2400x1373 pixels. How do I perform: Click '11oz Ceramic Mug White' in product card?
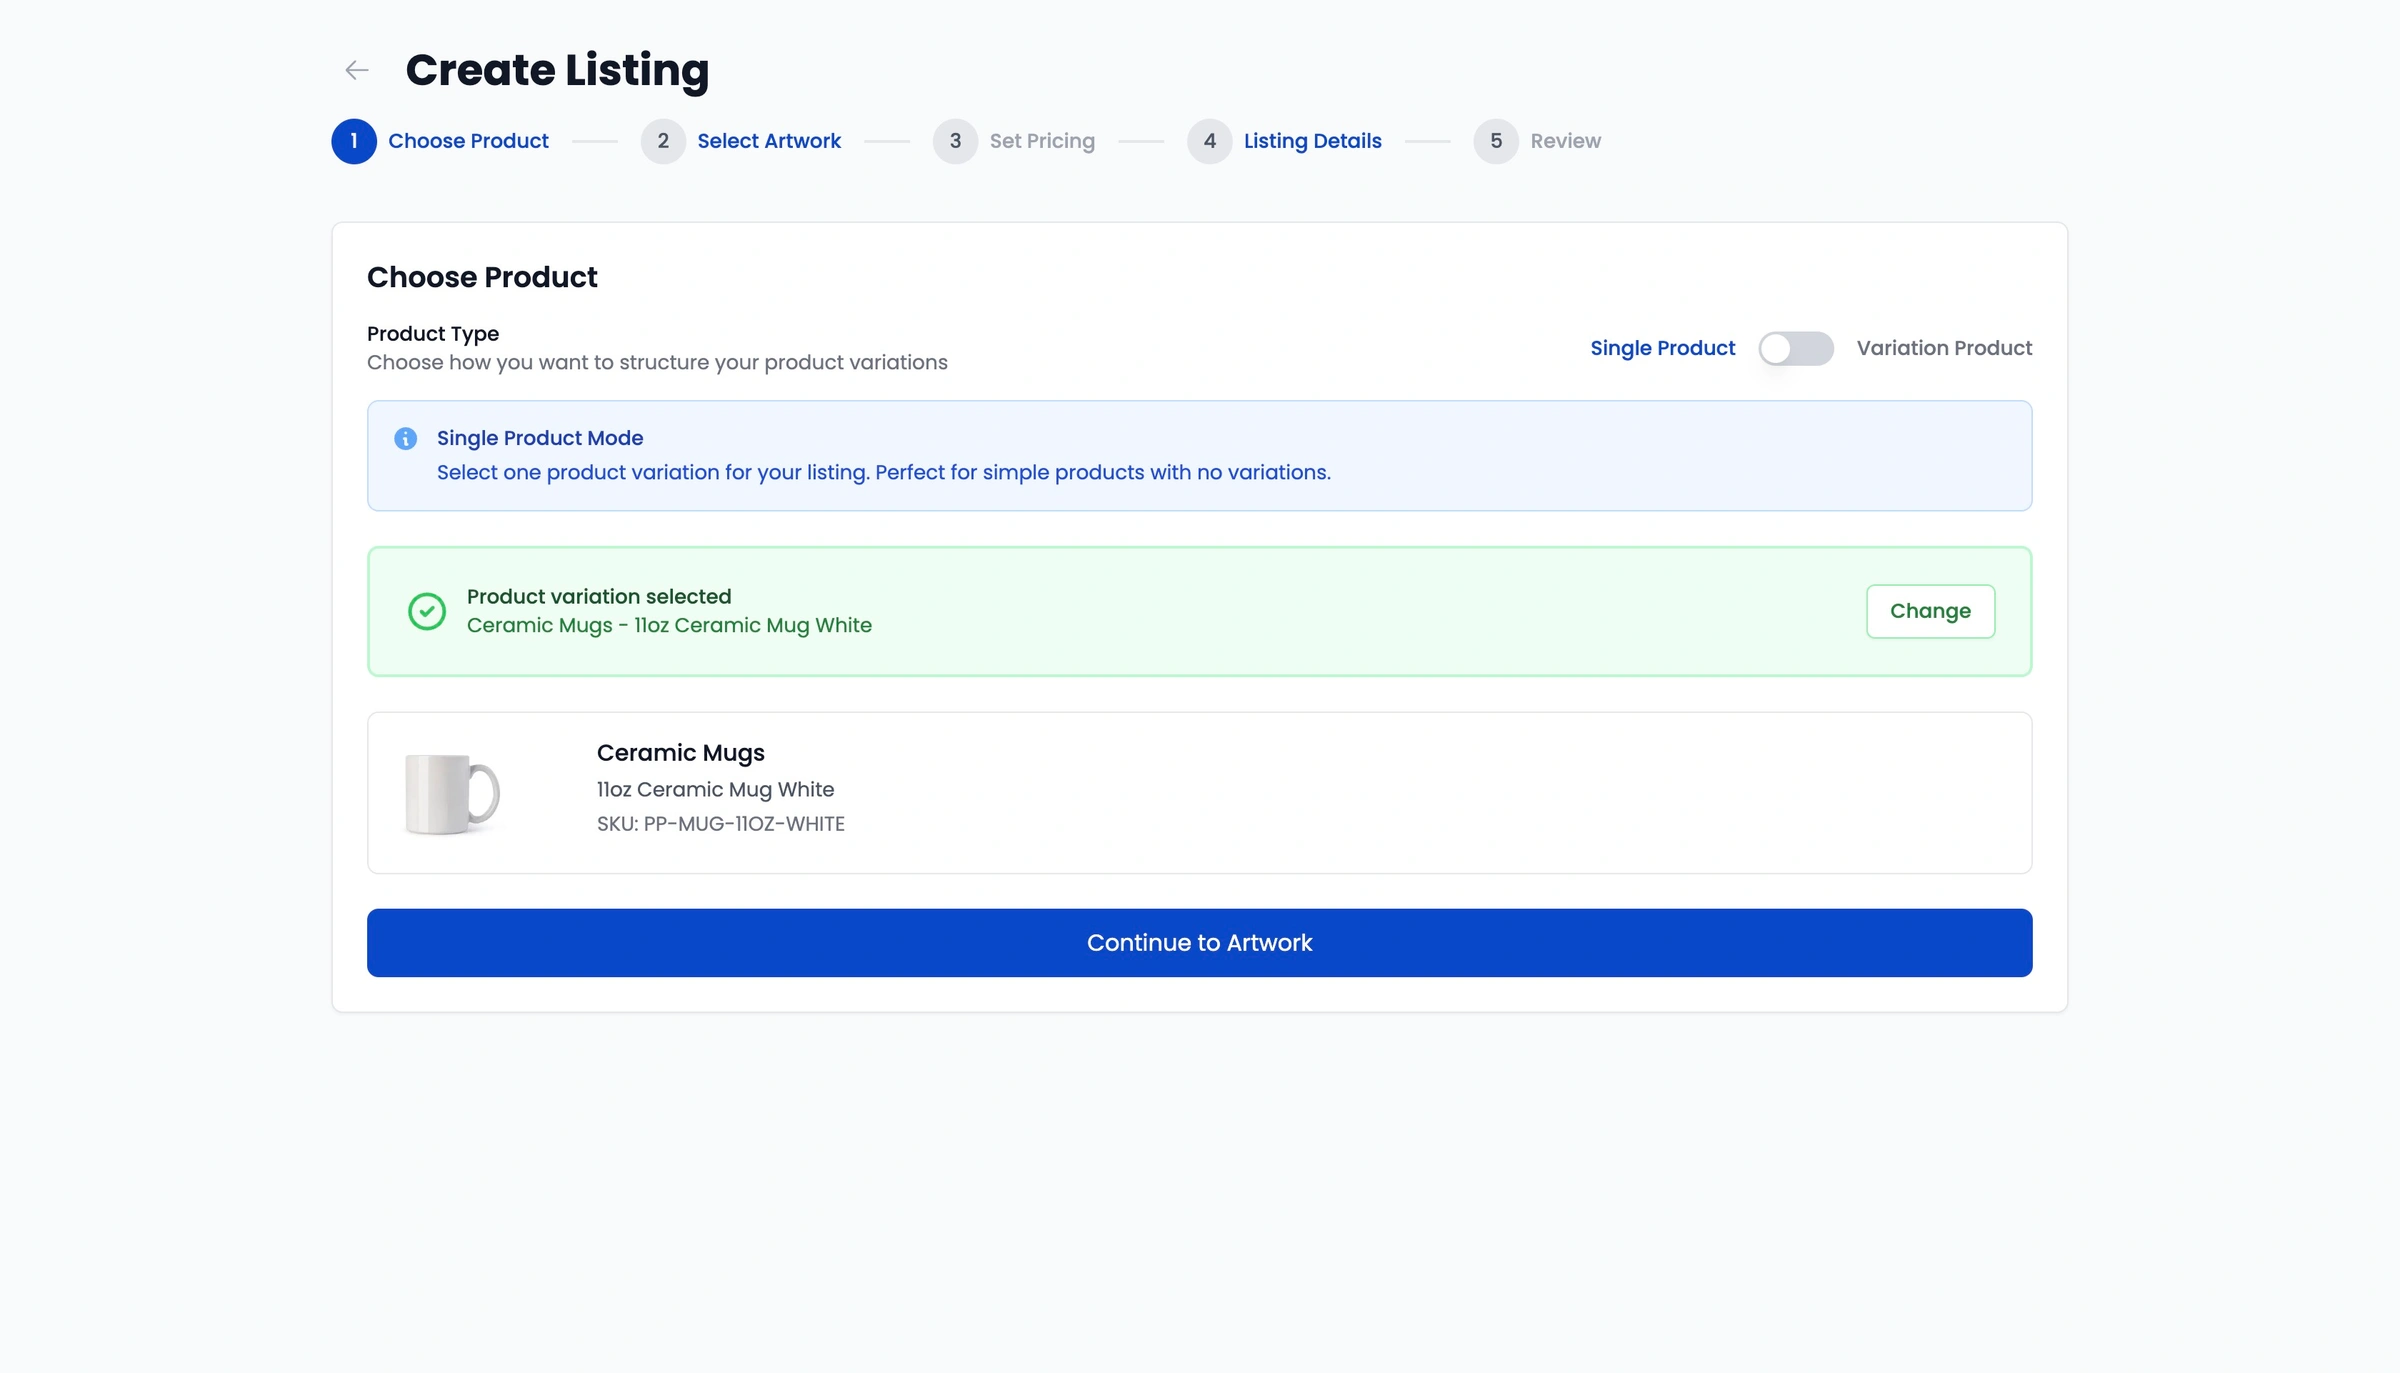coord(715,790)
